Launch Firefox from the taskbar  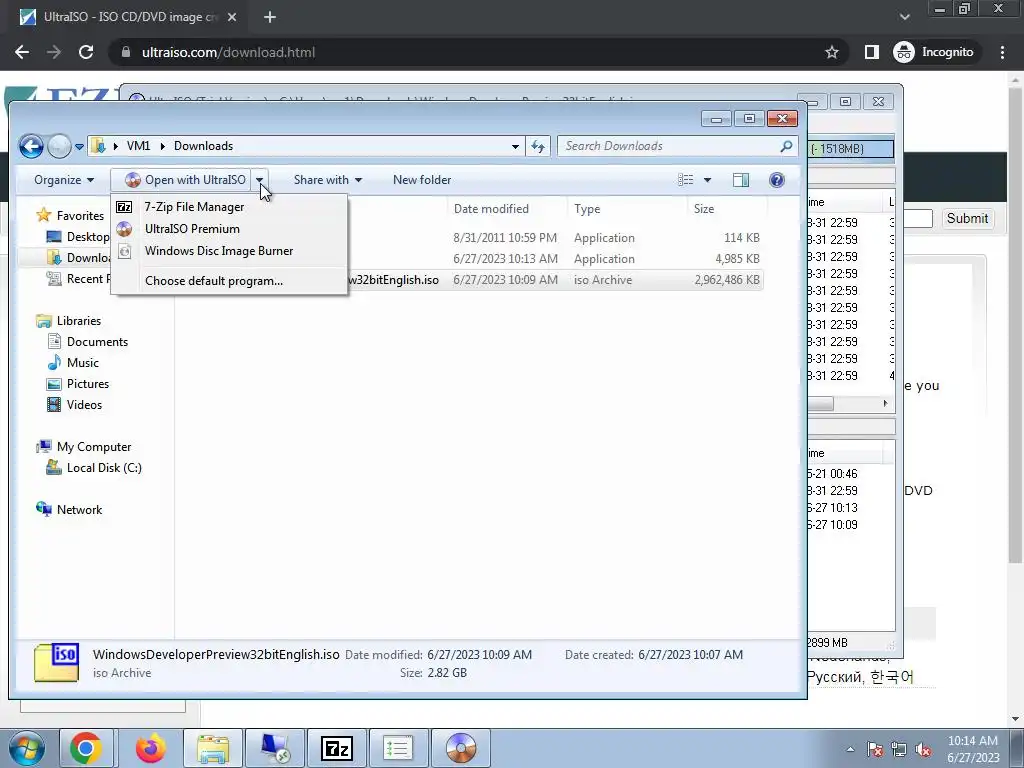pyautogui.click(x=150, y=748)
